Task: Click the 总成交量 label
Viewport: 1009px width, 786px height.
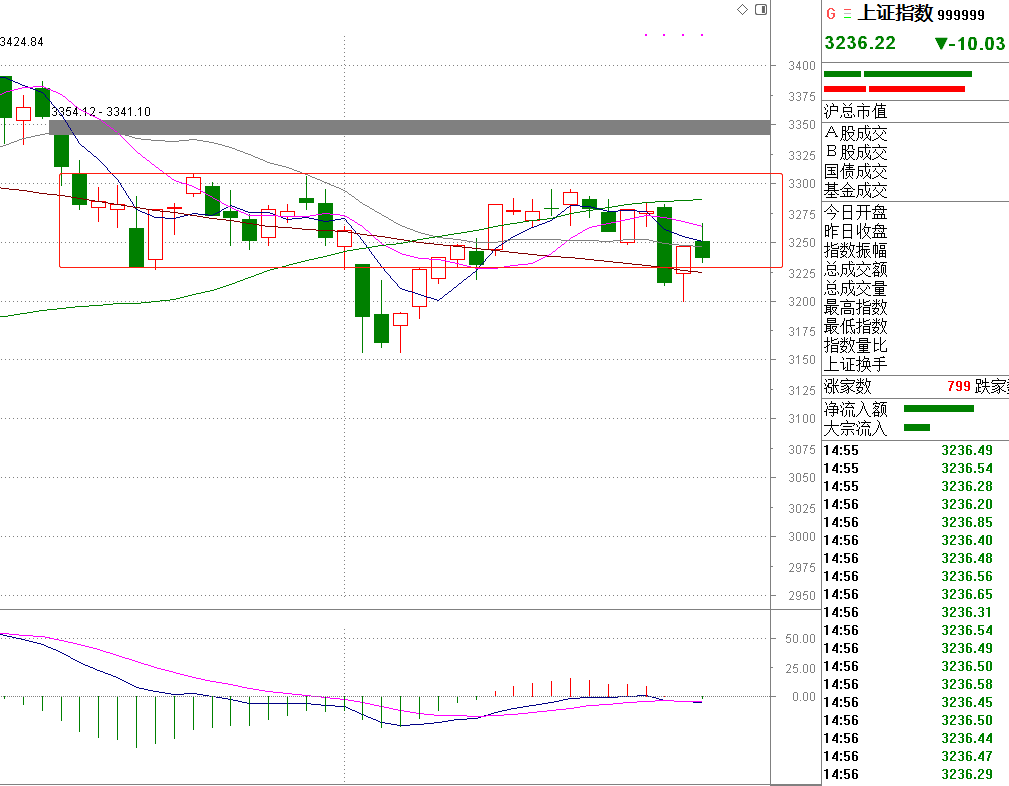Action: pos(856,288)
